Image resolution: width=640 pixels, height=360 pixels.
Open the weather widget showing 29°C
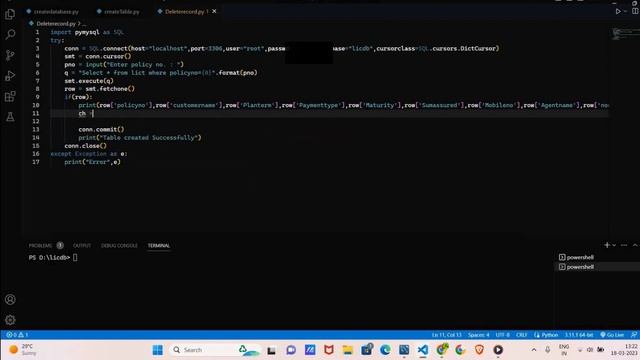[23, 350]
